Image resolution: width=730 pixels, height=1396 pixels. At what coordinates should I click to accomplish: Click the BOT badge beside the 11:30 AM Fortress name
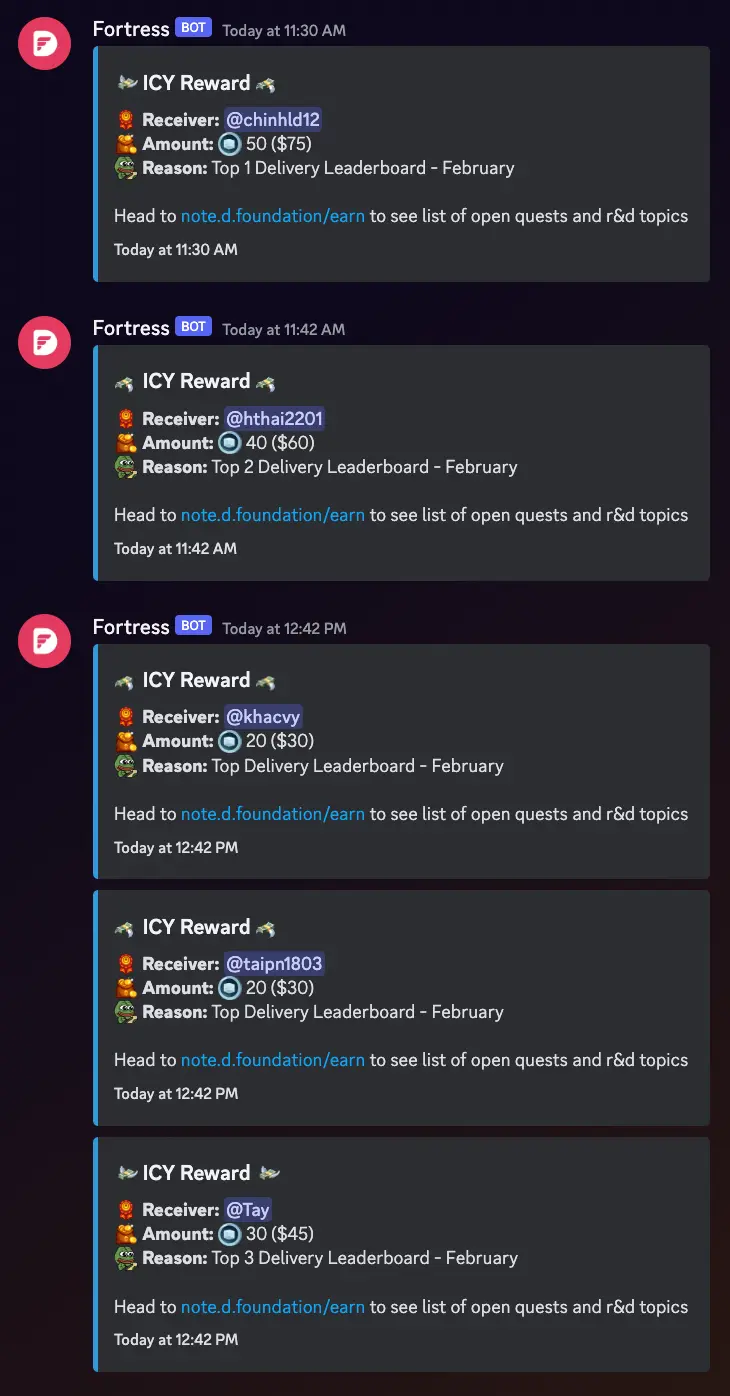pos(194,28)
